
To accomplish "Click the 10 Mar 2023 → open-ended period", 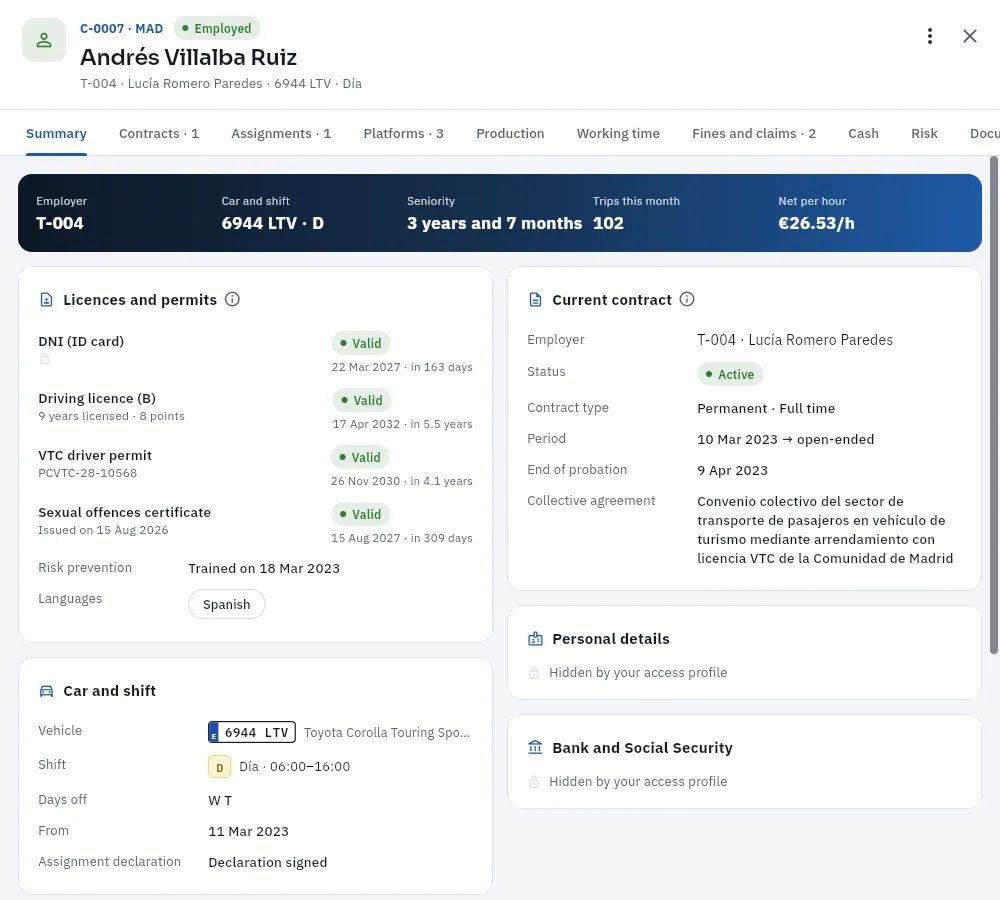I will tap(785, 439).
